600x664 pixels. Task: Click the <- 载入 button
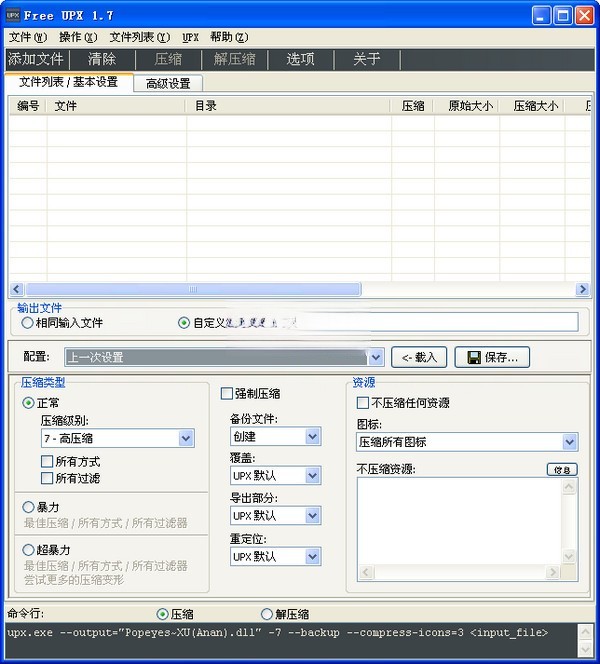[x=419, y=357]
